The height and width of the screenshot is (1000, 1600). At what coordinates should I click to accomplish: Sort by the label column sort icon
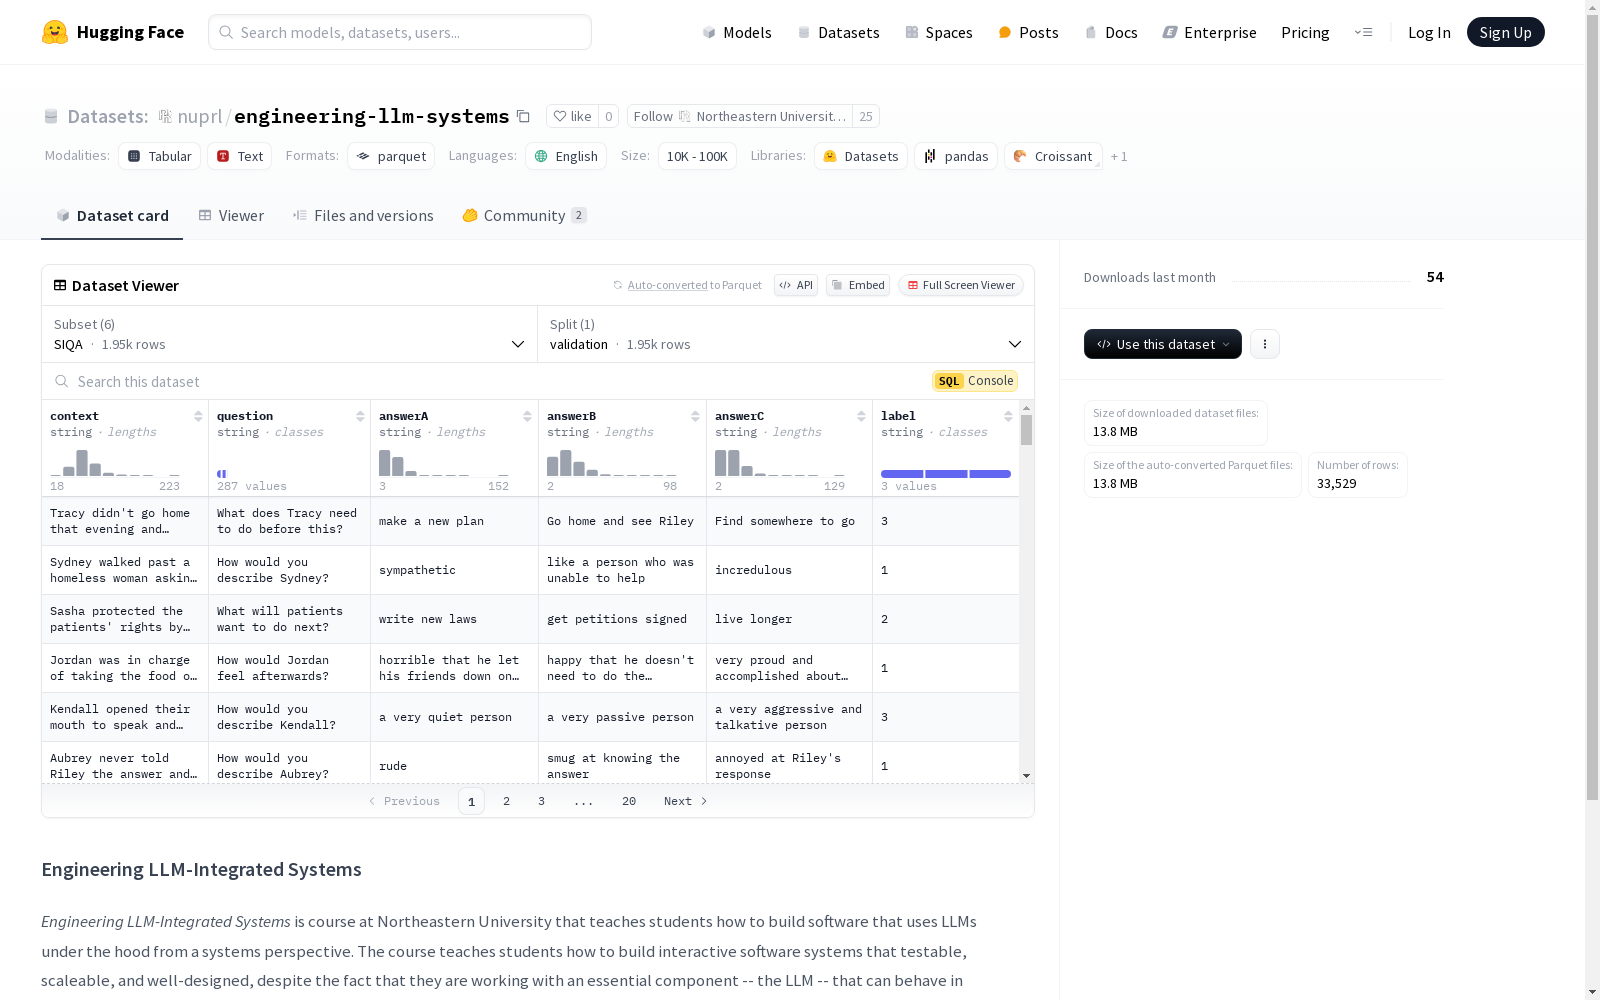[1008, 416]
